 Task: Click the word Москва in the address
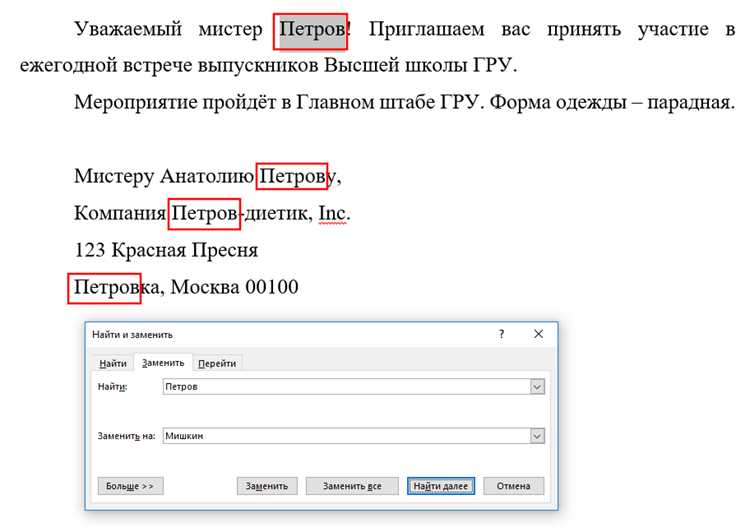point(205,287)
